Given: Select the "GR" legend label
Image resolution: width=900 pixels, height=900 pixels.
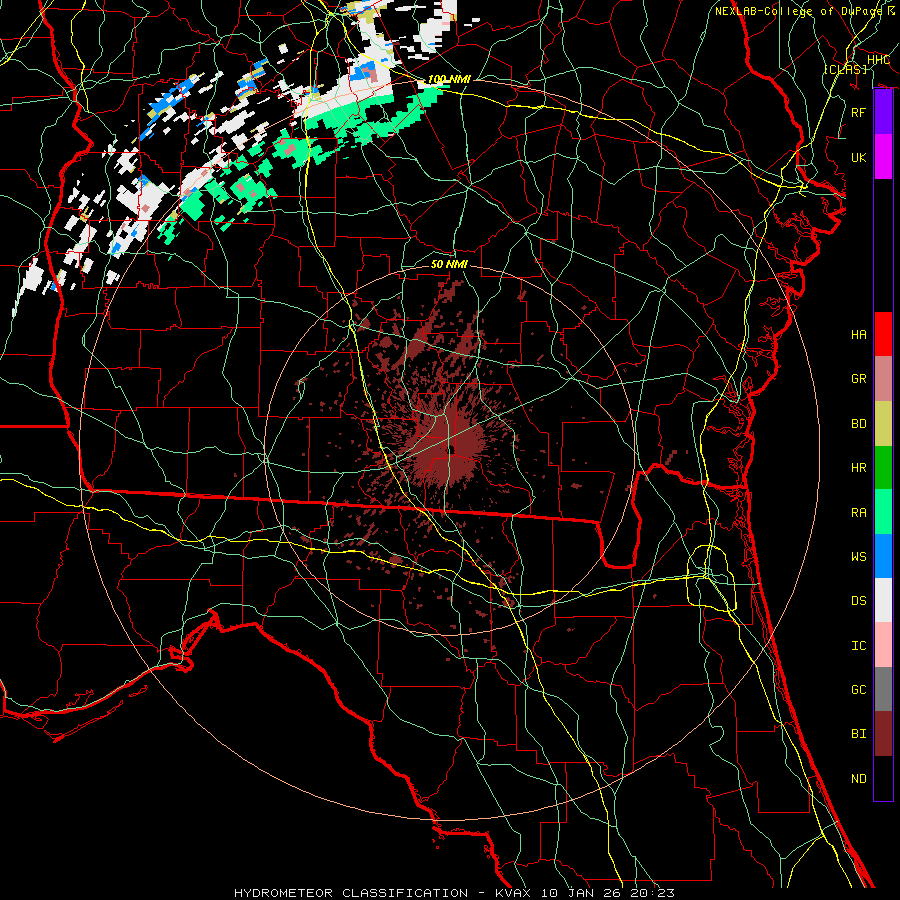Looking at the screenshot, I should pos(859,379).
